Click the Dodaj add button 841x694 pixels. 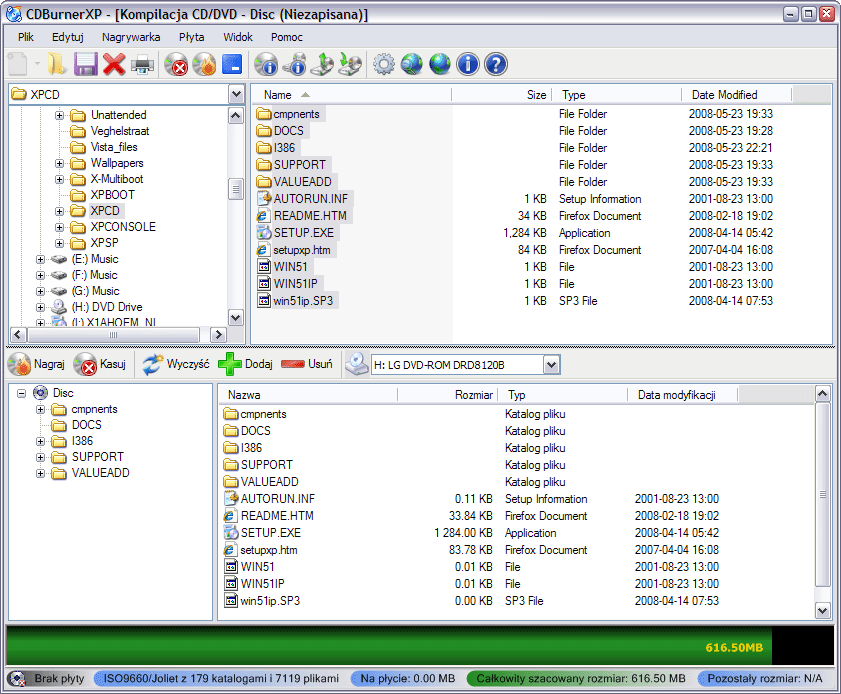pos(246,364)
